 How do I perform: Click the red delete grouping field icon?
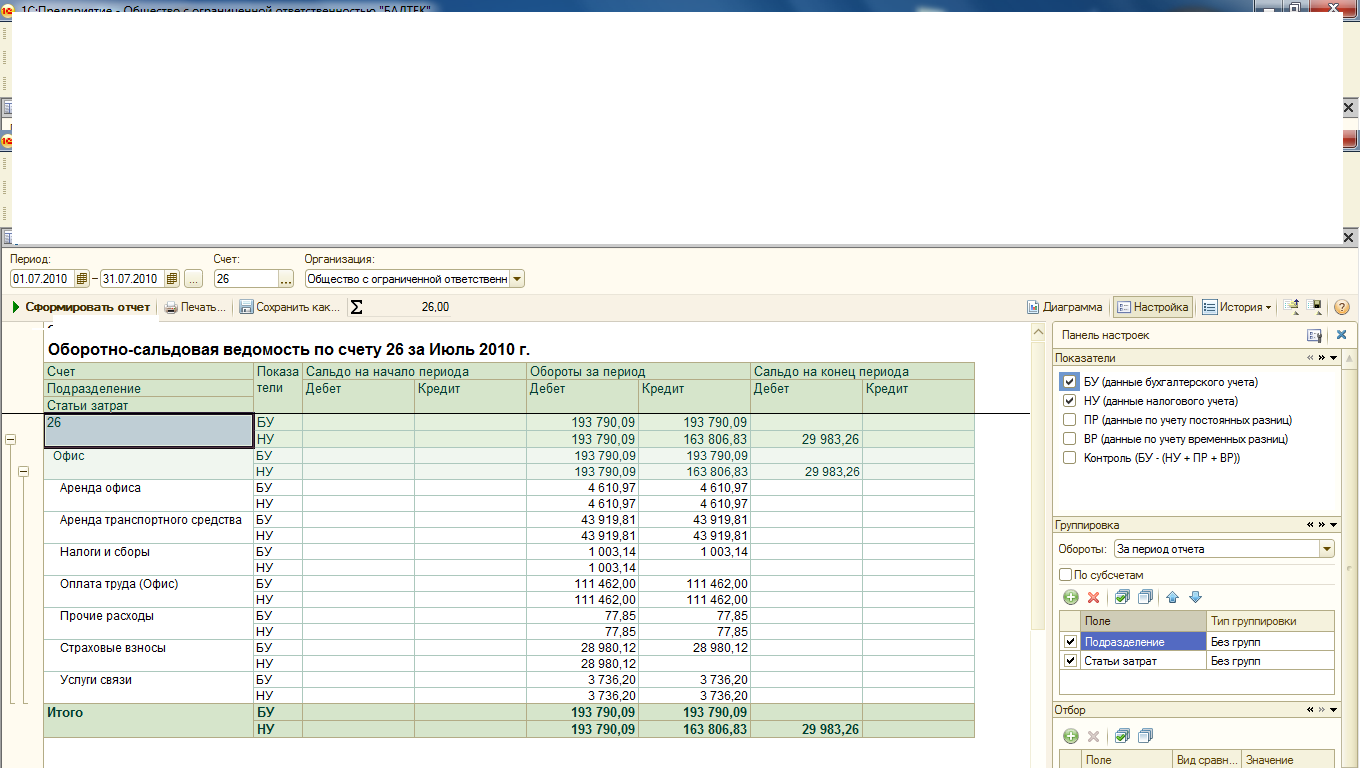coord(1093,597)
